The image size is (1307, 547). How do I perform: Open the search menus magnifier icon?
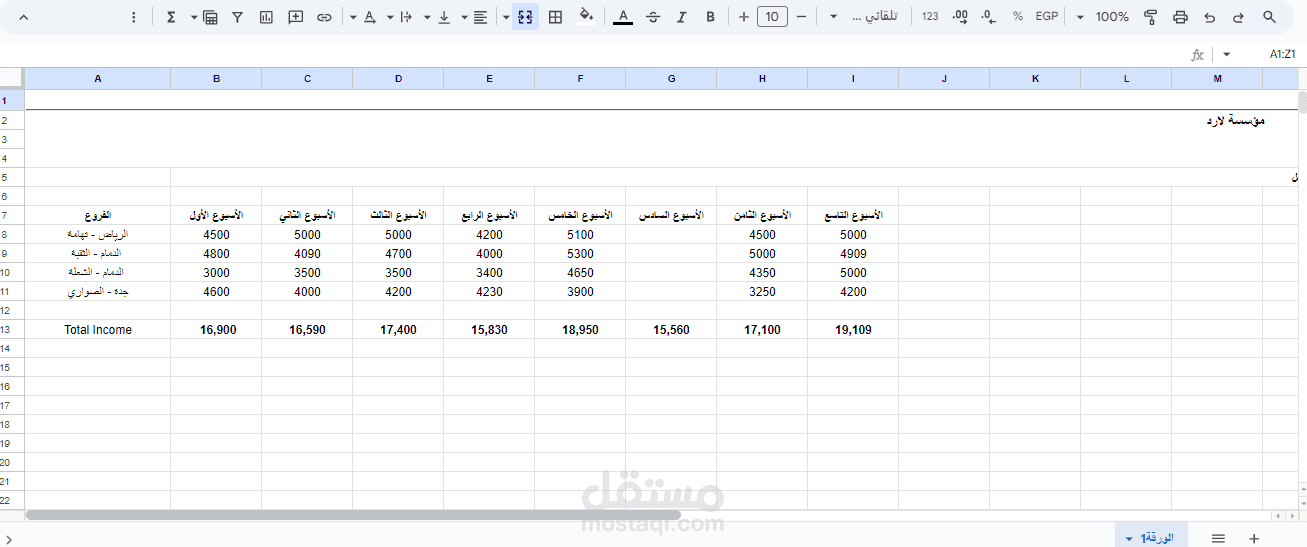point(1269,17)
